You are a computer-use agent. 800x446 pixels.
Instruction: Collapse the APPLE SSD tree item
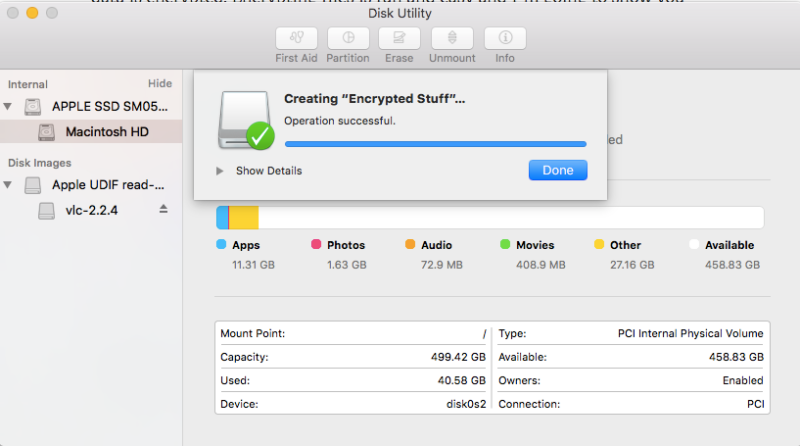pos(9,106)
